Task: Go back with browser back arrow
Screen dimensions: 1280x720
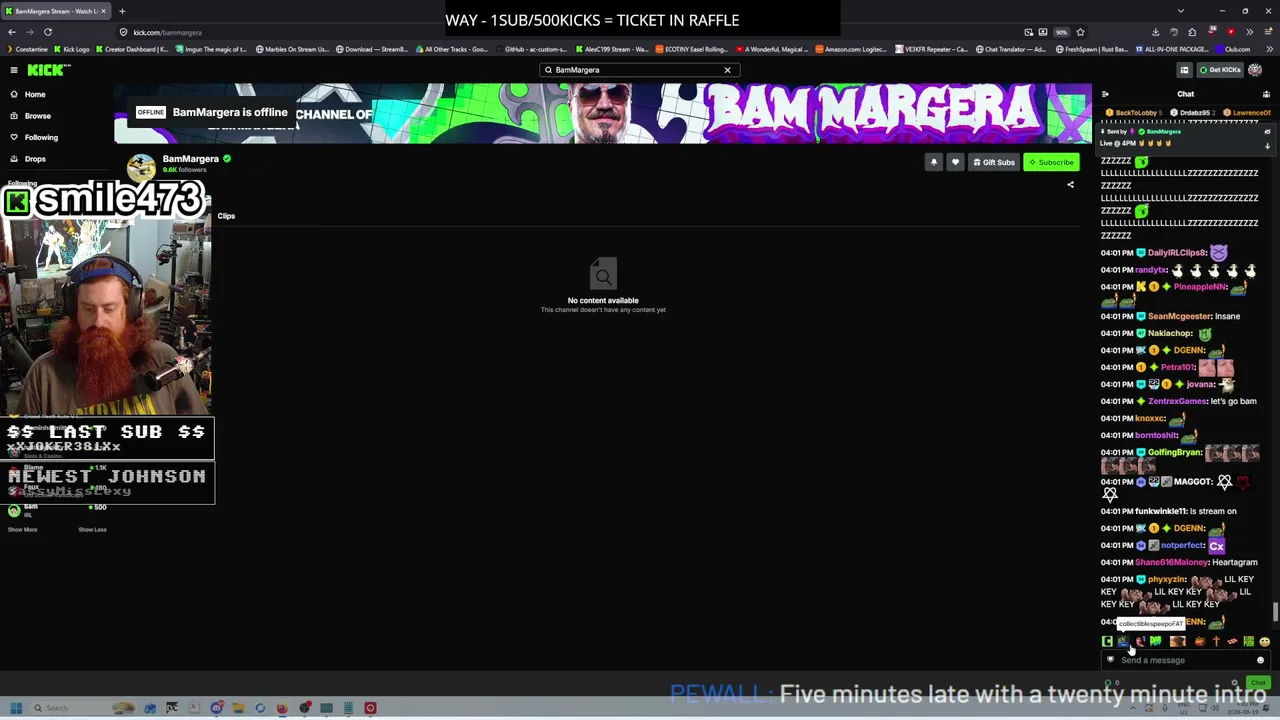Action: coord(11,32)
